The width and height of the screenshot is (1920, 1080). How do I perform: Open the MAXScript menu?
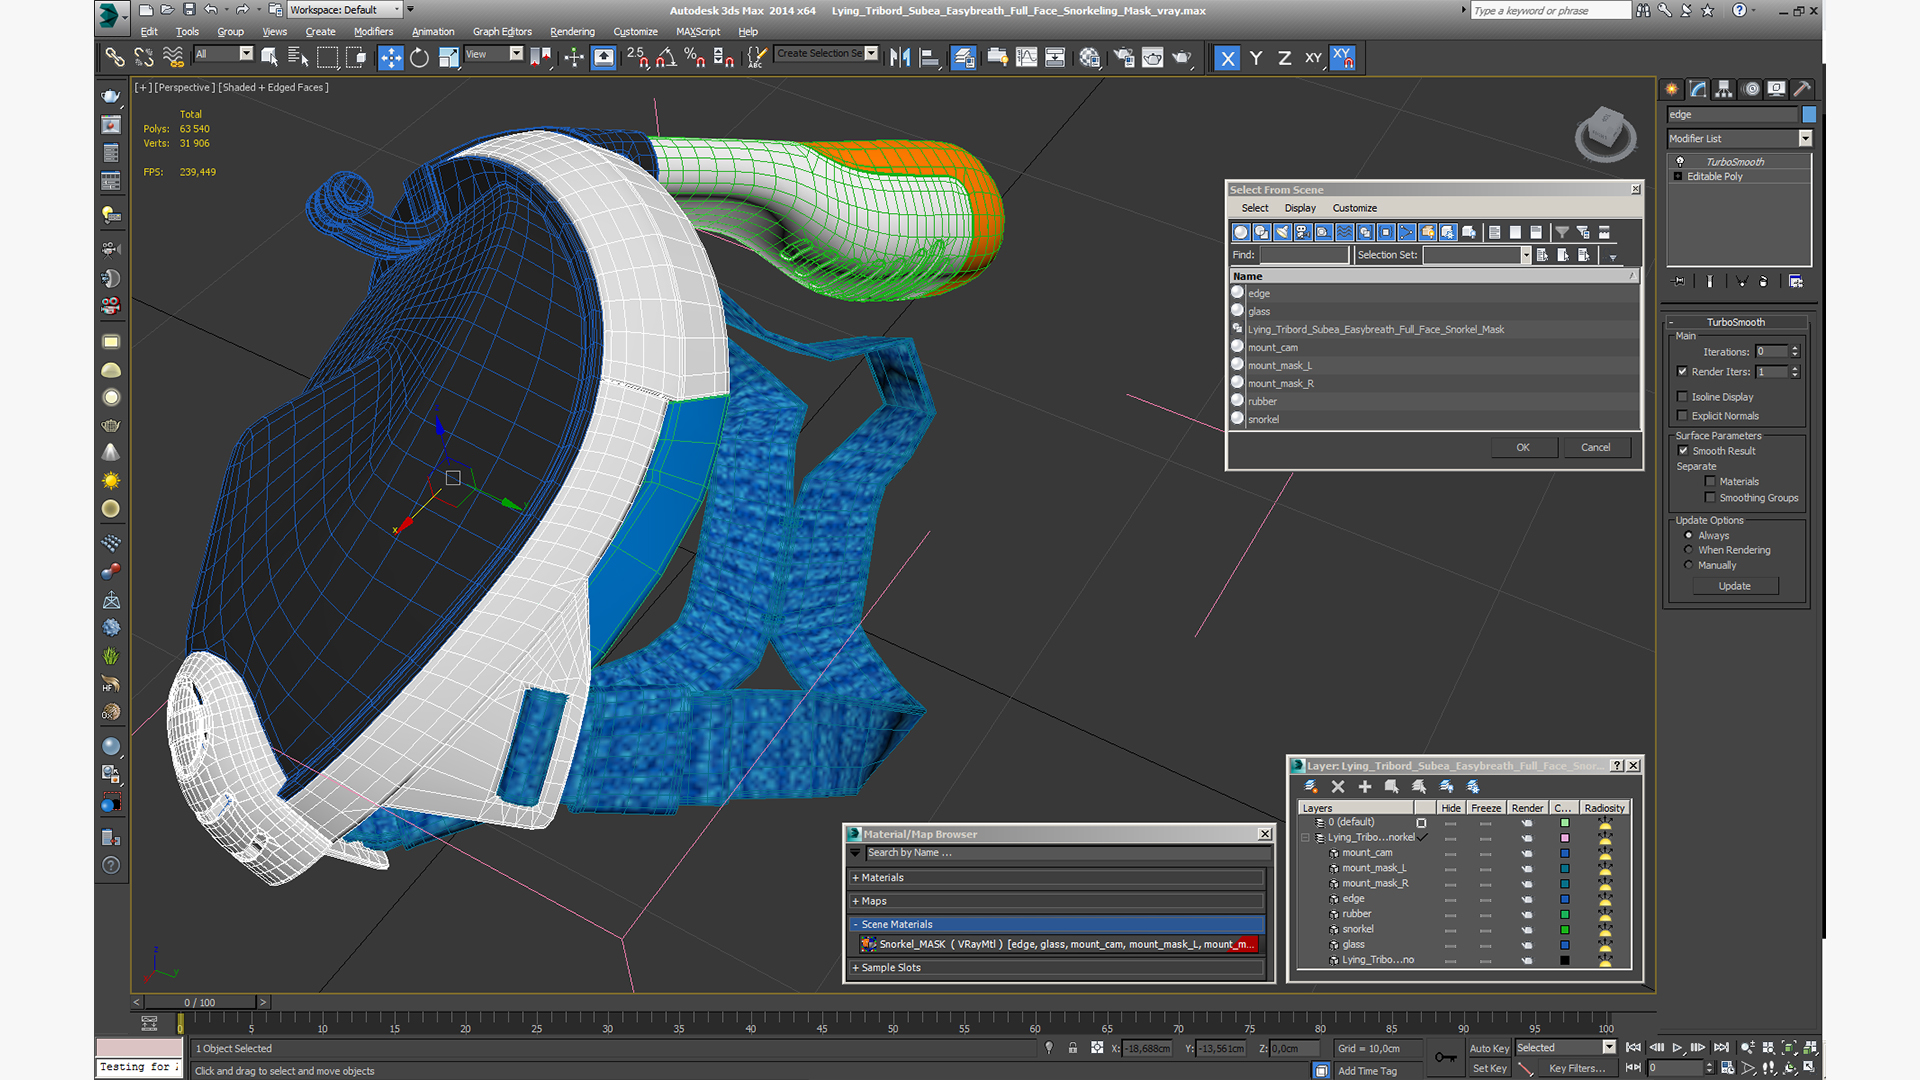[698, 32]
